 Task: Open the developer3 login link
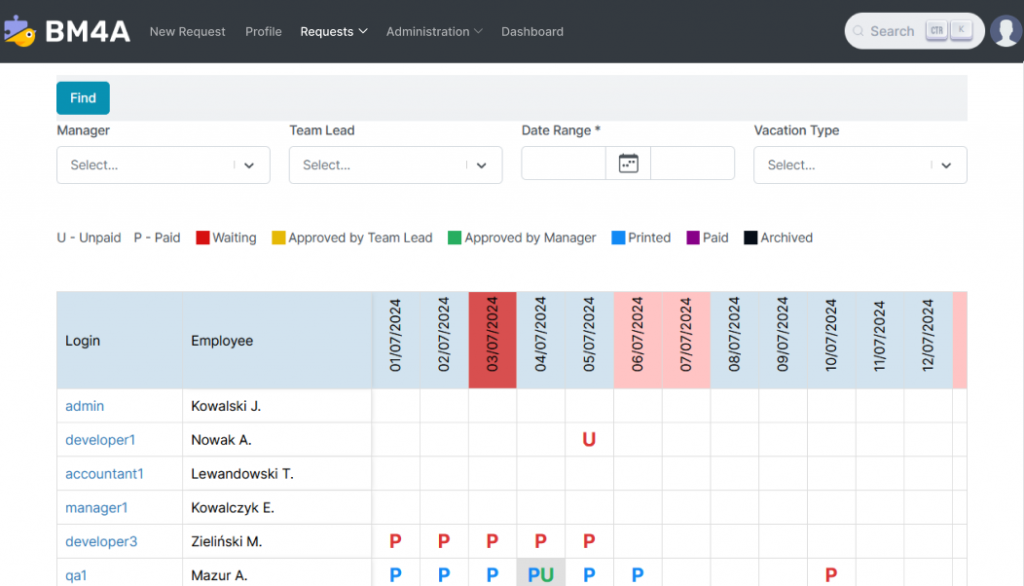click(101, 542)
